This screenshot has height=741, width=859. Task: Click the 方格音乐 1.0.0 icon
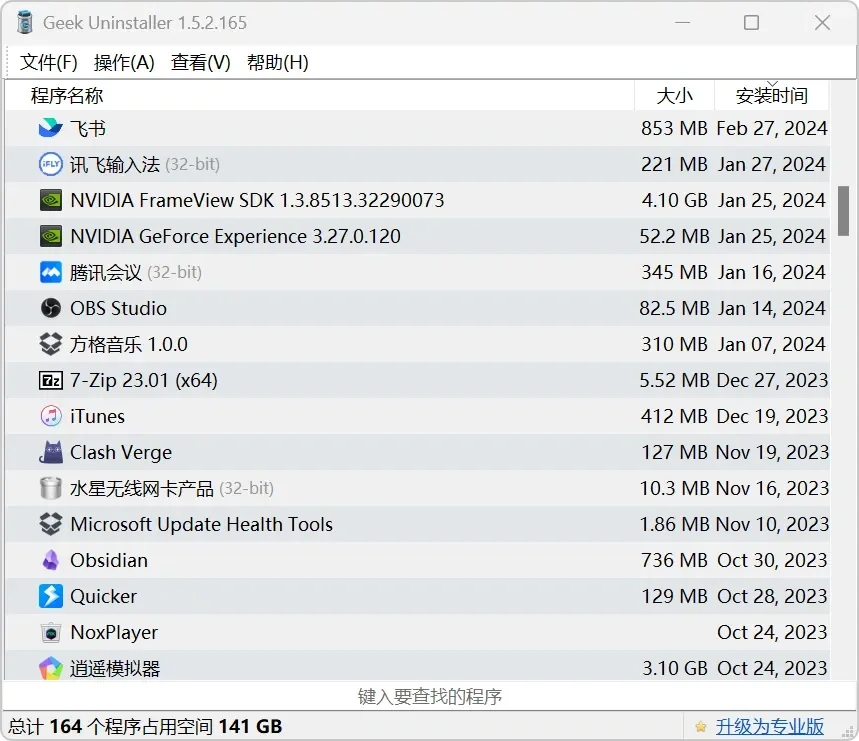point(50,344)
